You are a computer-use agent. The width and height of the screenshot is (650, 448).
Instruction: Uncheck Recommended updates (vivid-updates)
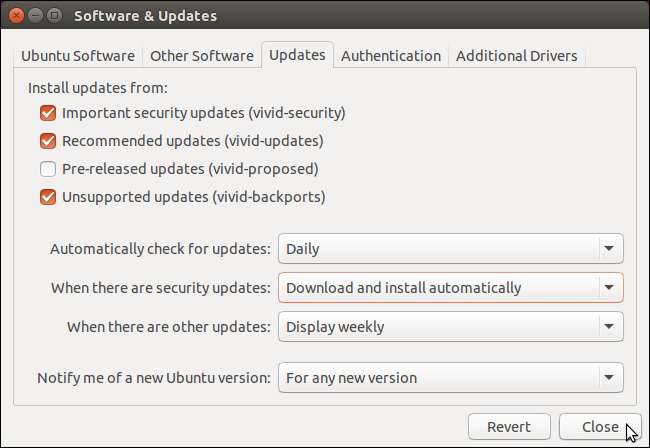click(x=48, y=141)
